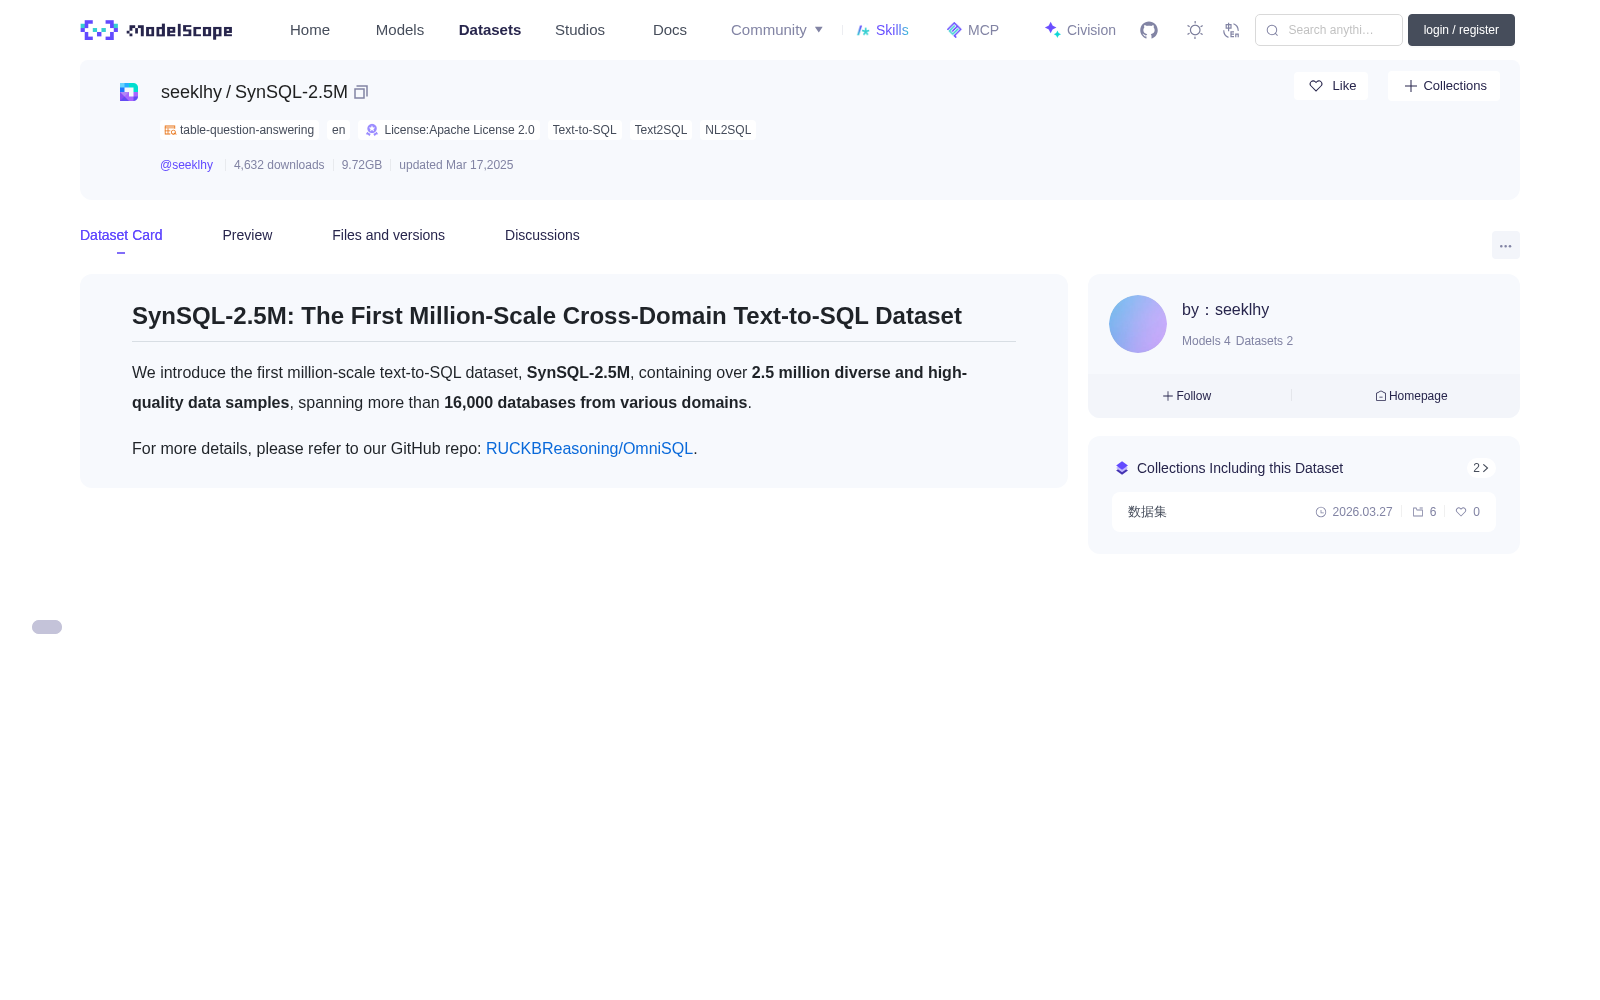This screenshot has height=1000, width=1600.
Task: Expand collections list with the 2 chevron
Action: tap(1481, 468)
